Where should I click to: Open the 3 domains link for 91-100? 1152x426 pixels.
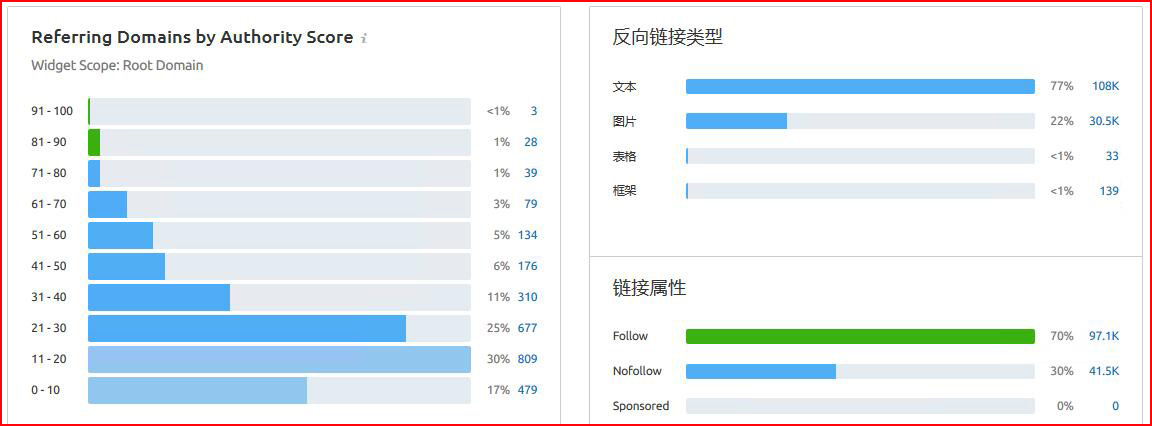pos(533,111)
